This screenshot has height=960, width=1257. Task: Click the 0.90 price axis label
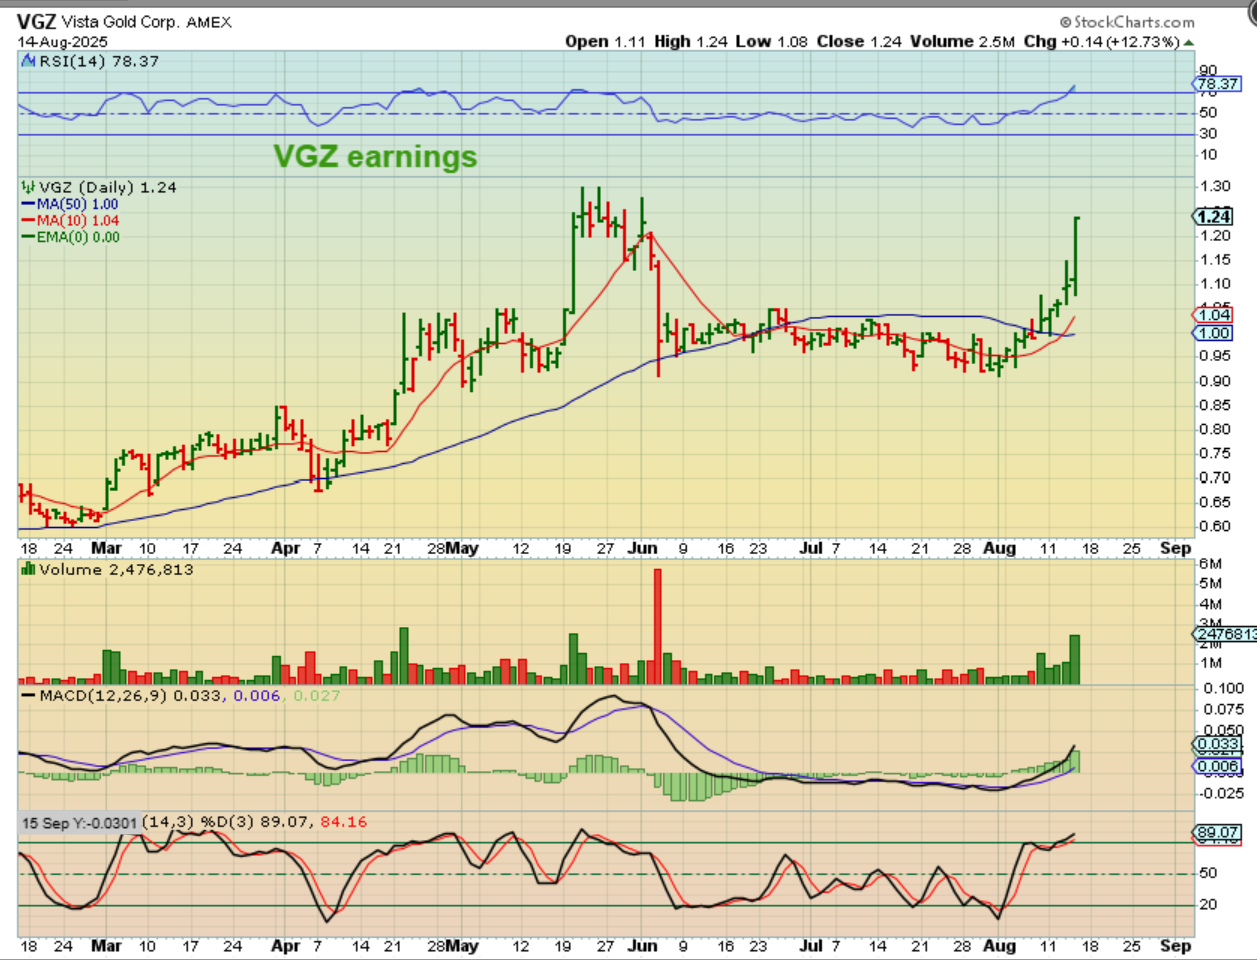tap(1215, 381)
